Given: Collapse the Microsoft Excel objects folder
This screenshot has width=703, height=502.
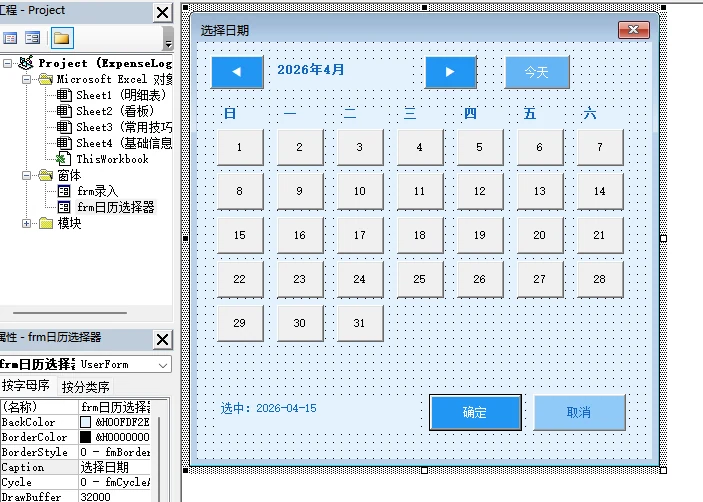Looking at the screenshot, I should 26,79.
